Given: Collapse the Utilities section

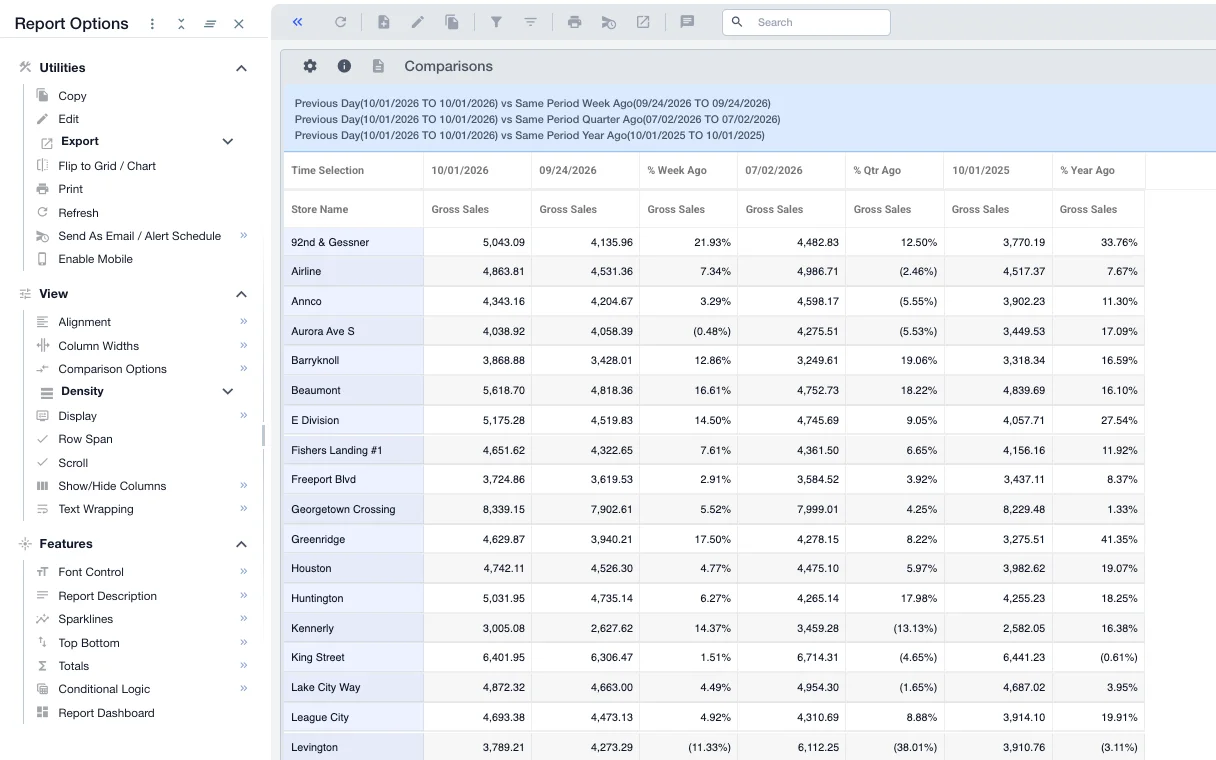Looking at the screenshot, I should pyautogui.click(x=241, y=68).
